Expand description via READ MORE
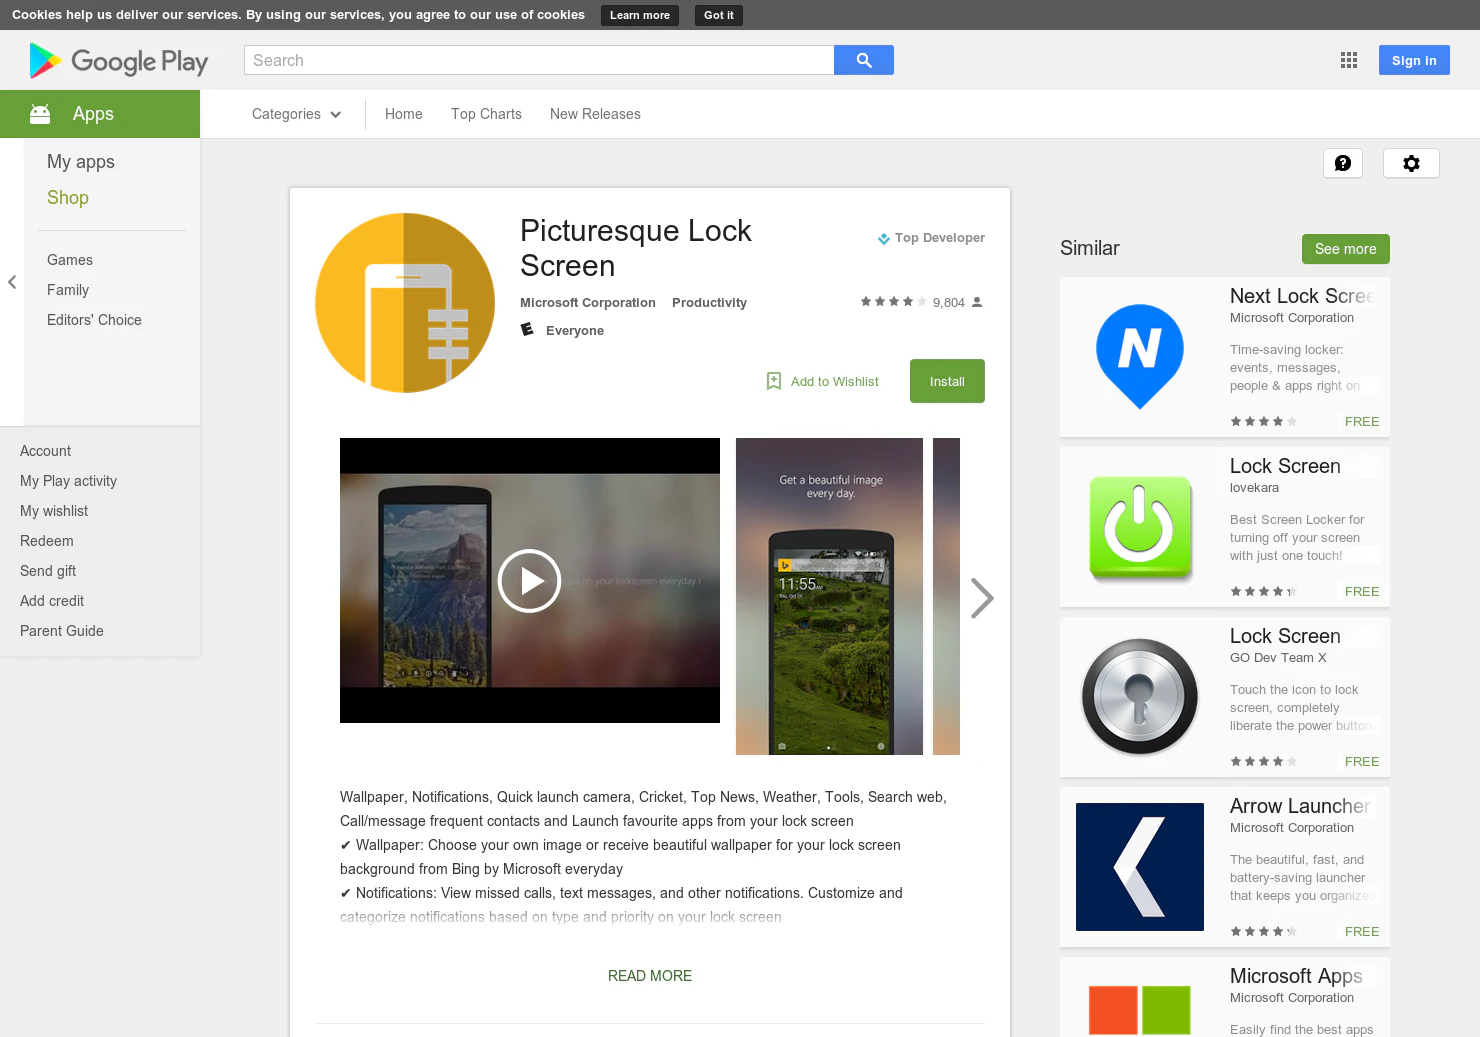This screenshot has width=1480, height=1037. [x=650, y=976]
